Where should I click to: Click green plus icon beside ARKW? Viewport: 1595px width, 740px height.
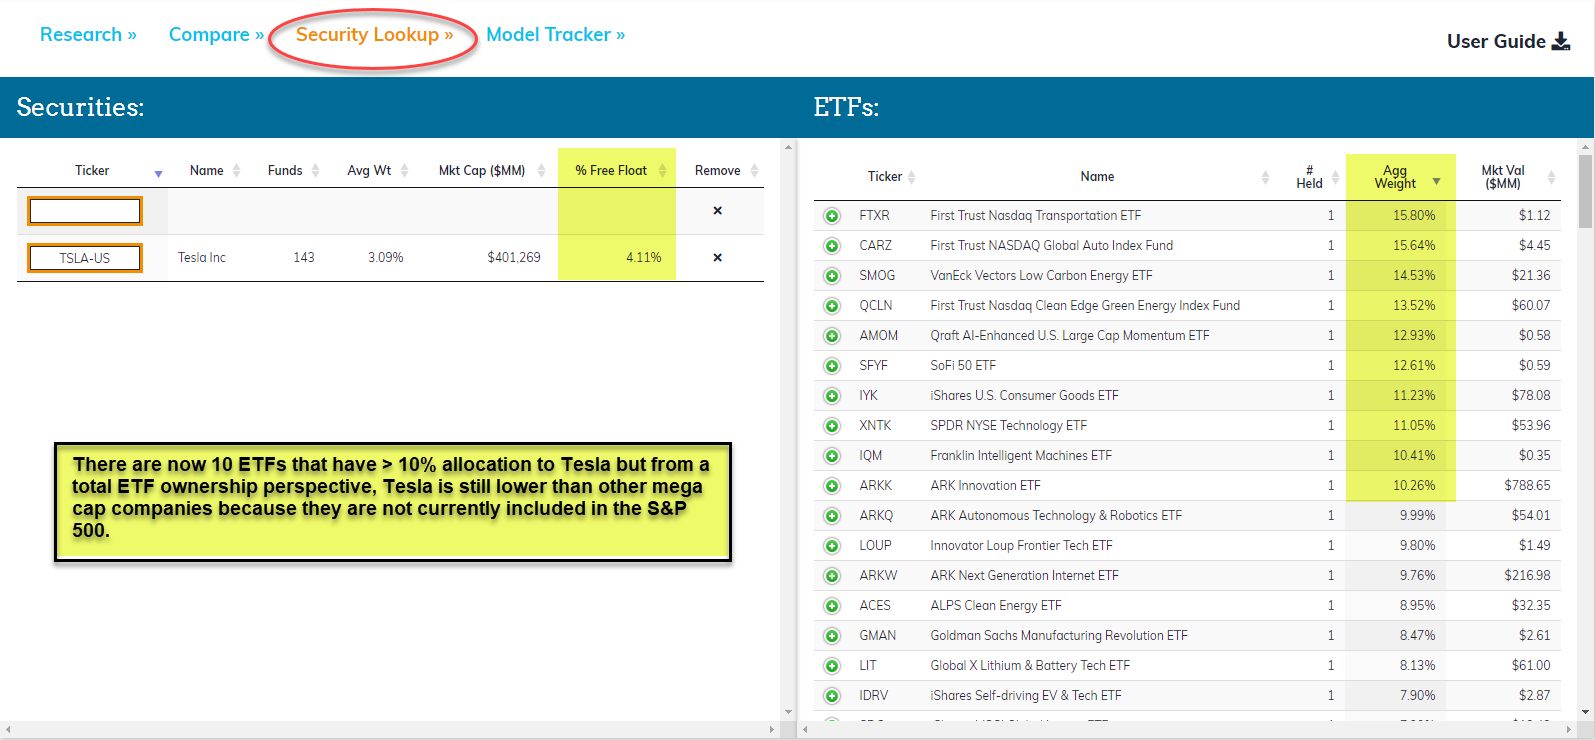[831, 576]
